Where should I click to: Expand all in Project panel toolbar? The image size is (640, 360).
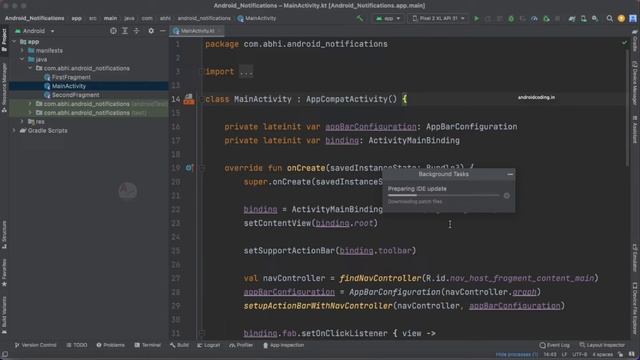125,31
